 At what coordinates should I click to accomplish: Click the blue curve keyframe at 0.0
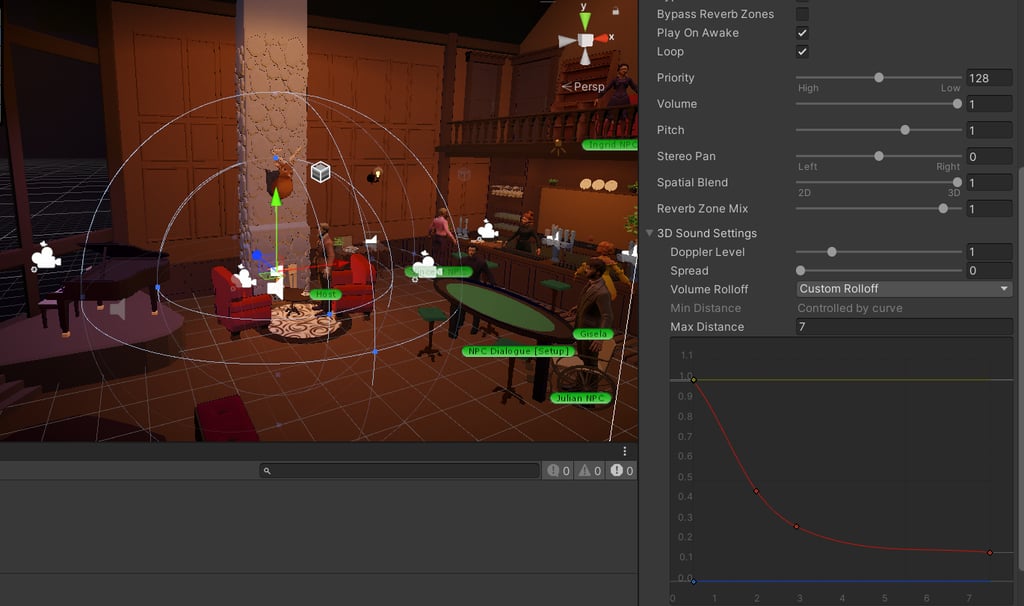pyautogui.click(x=694, y=581)
